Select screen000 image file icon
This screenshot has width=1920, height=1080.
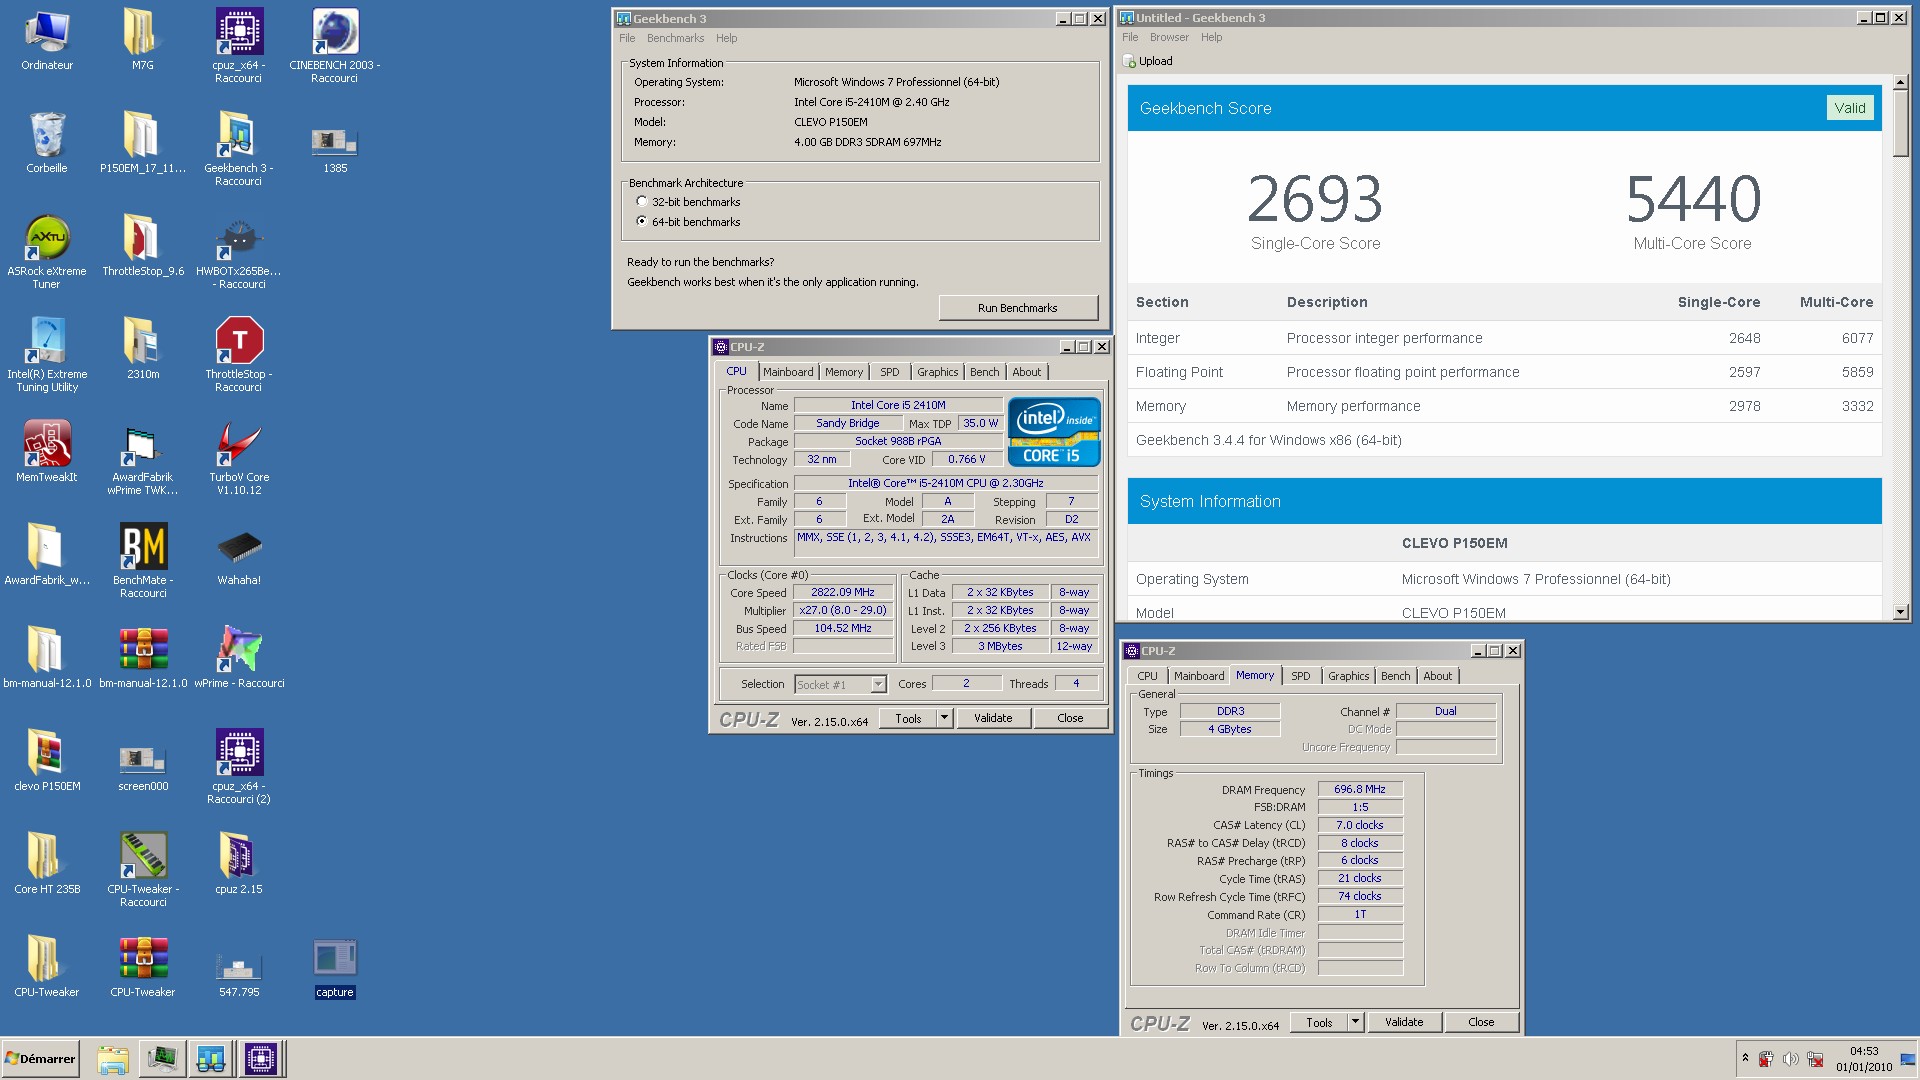[142, 768]
